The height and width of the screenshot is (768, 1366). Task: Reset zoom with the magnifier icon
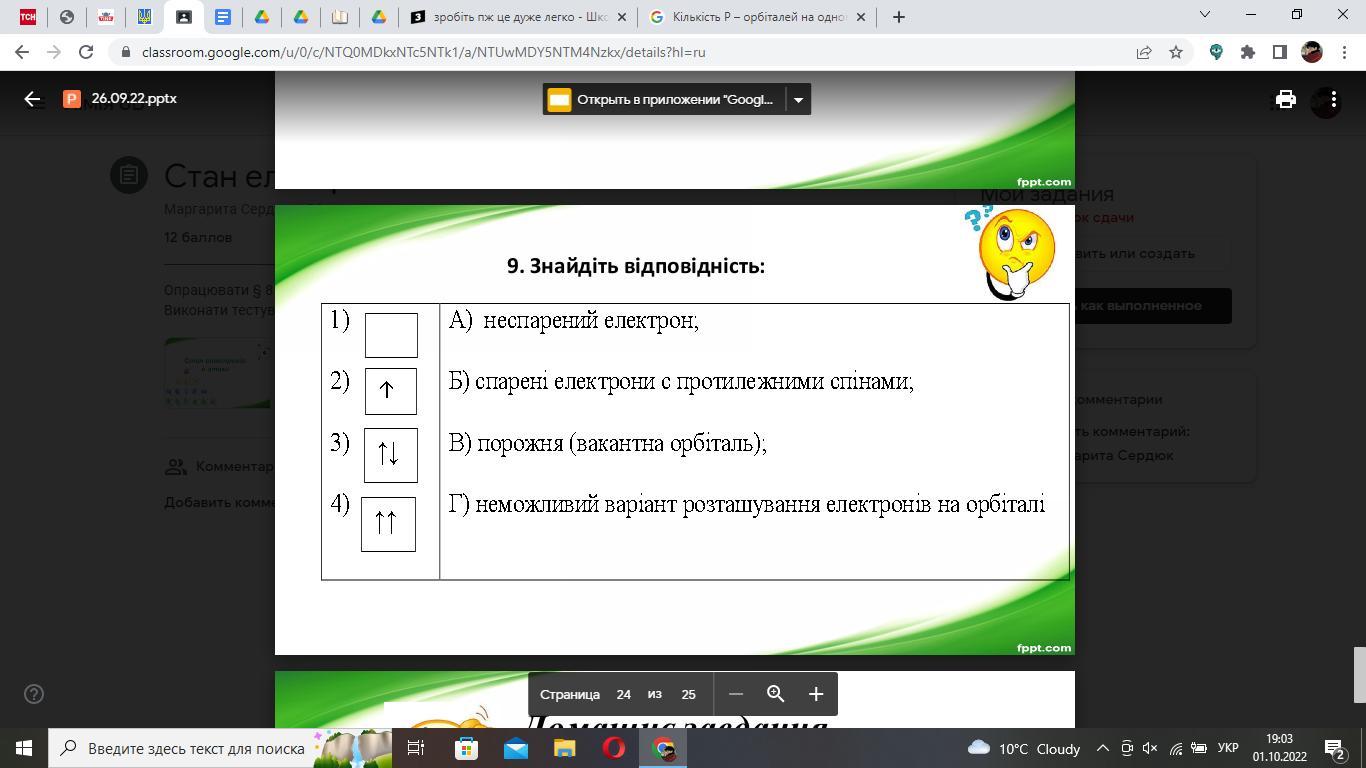[775, 694]
